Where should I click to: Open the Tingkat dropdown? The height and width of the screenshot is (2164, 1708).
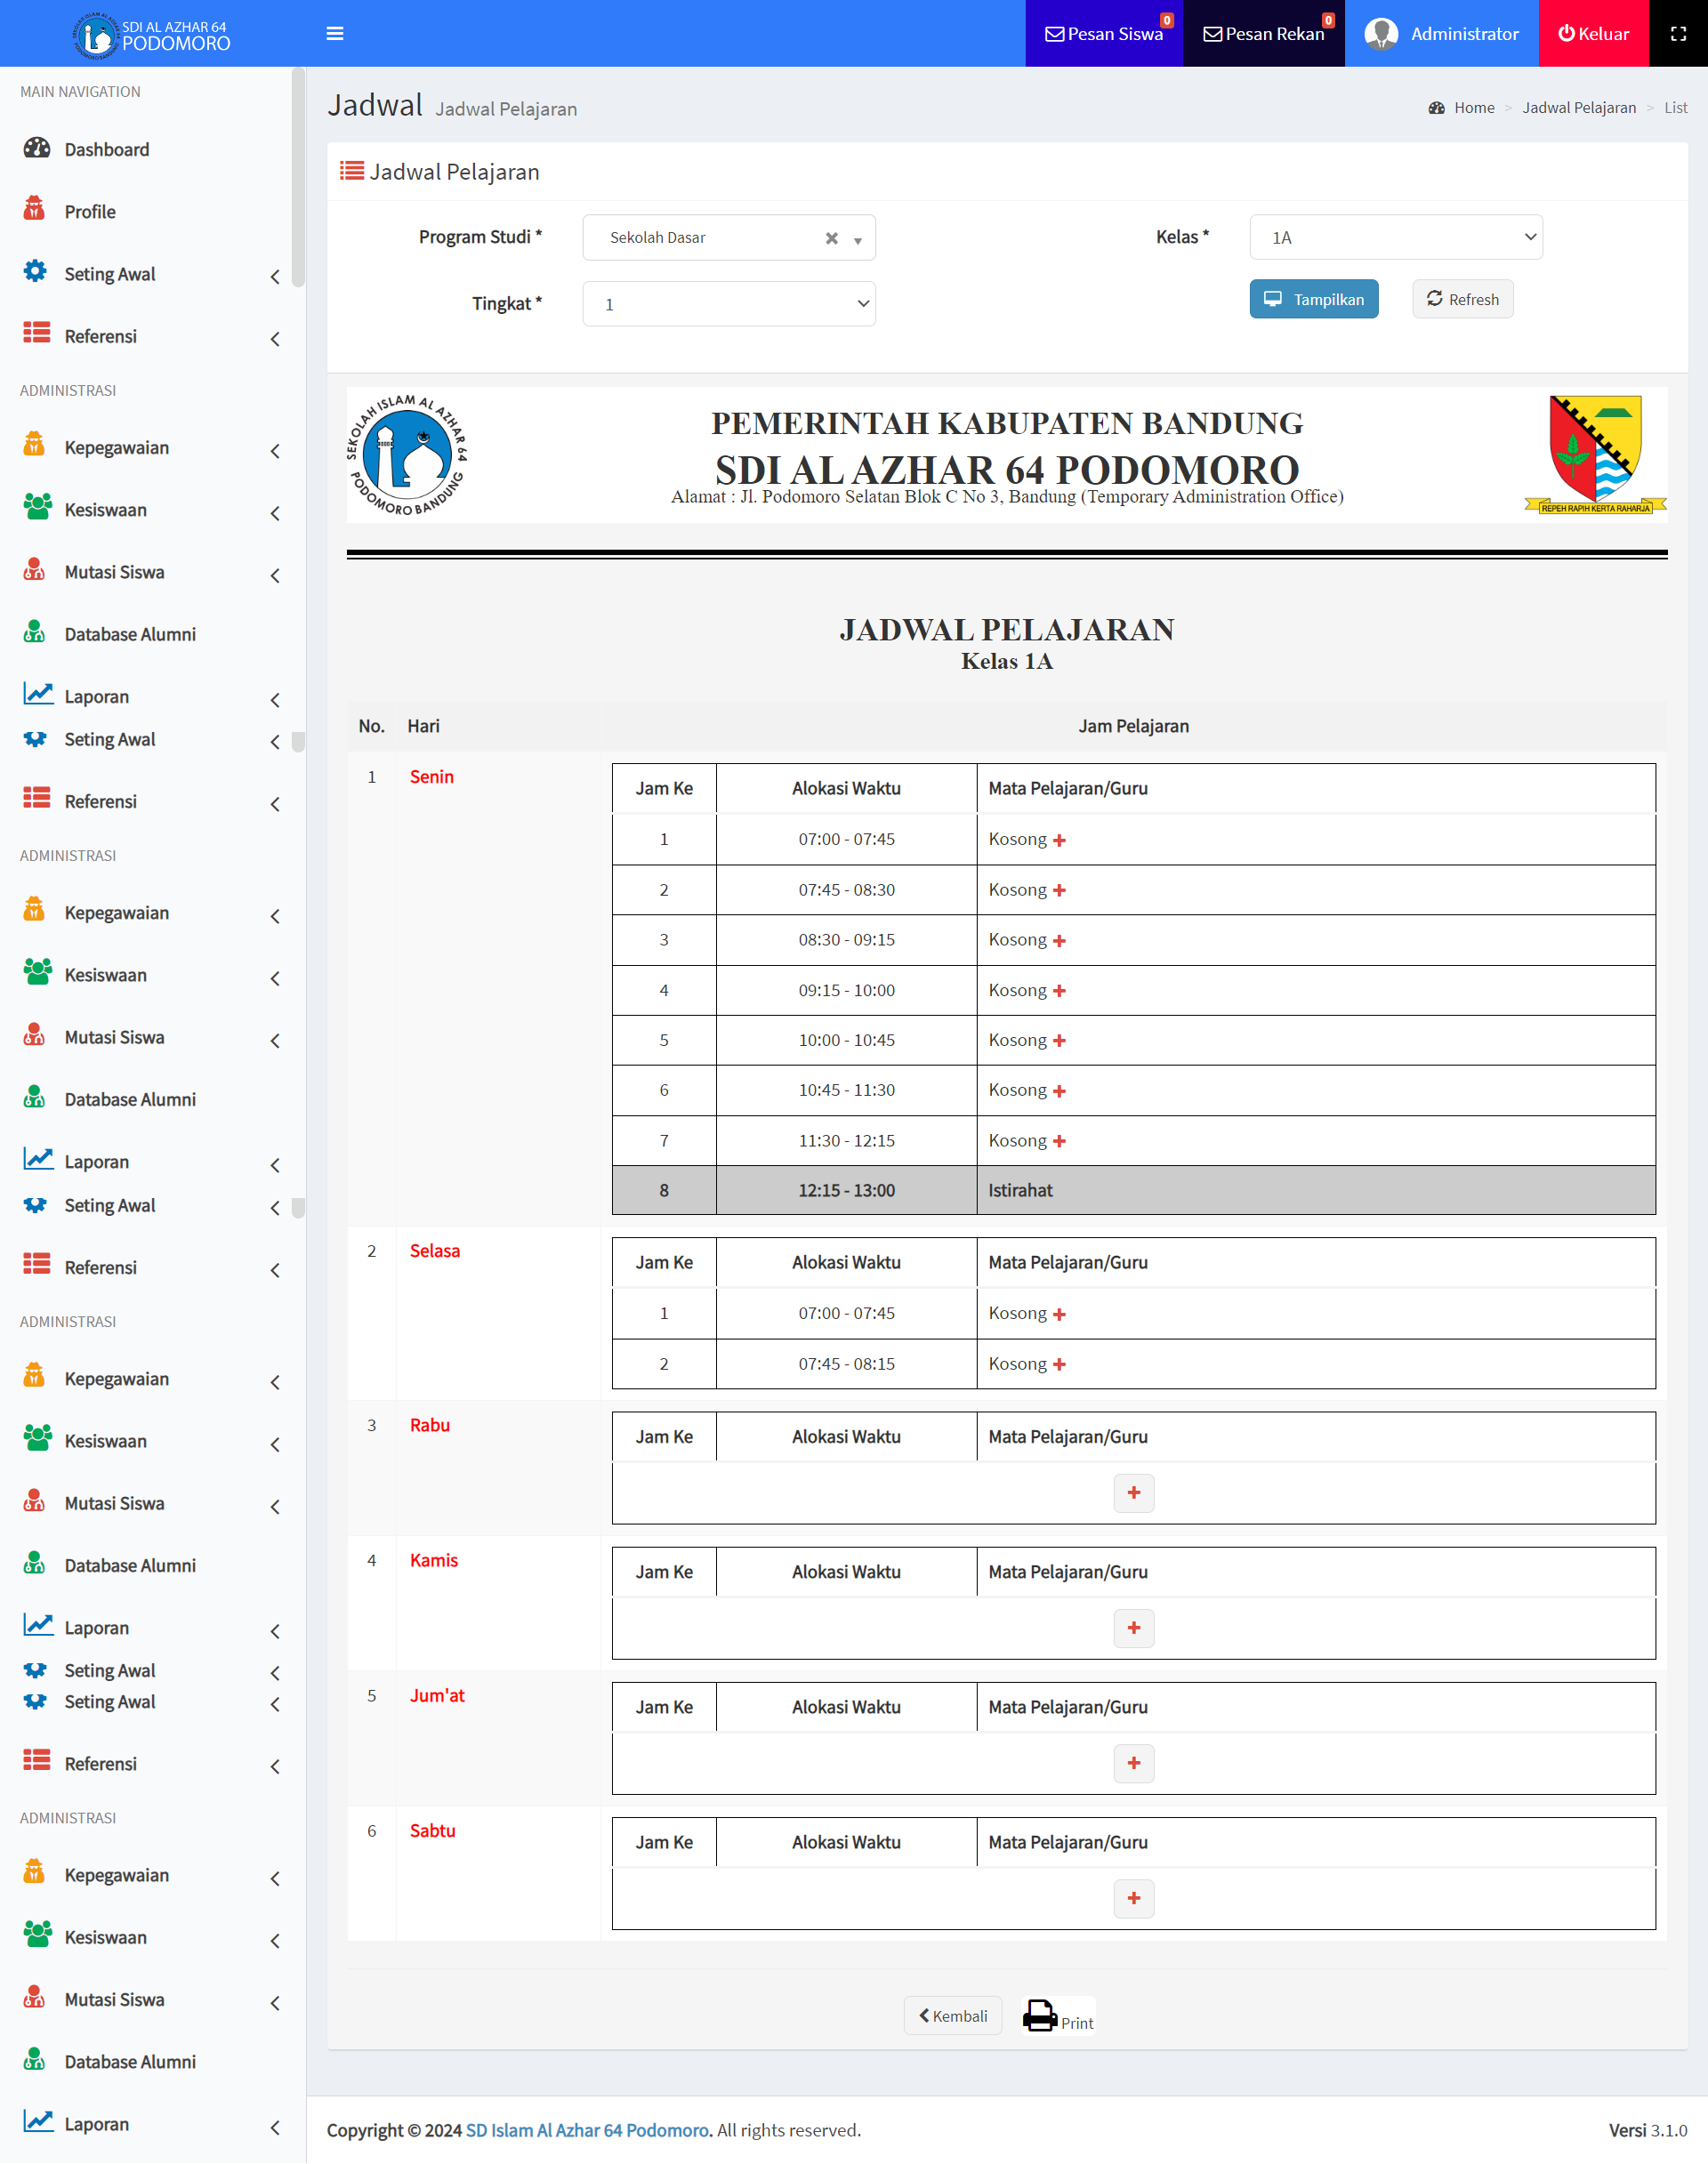coord(728,304)
